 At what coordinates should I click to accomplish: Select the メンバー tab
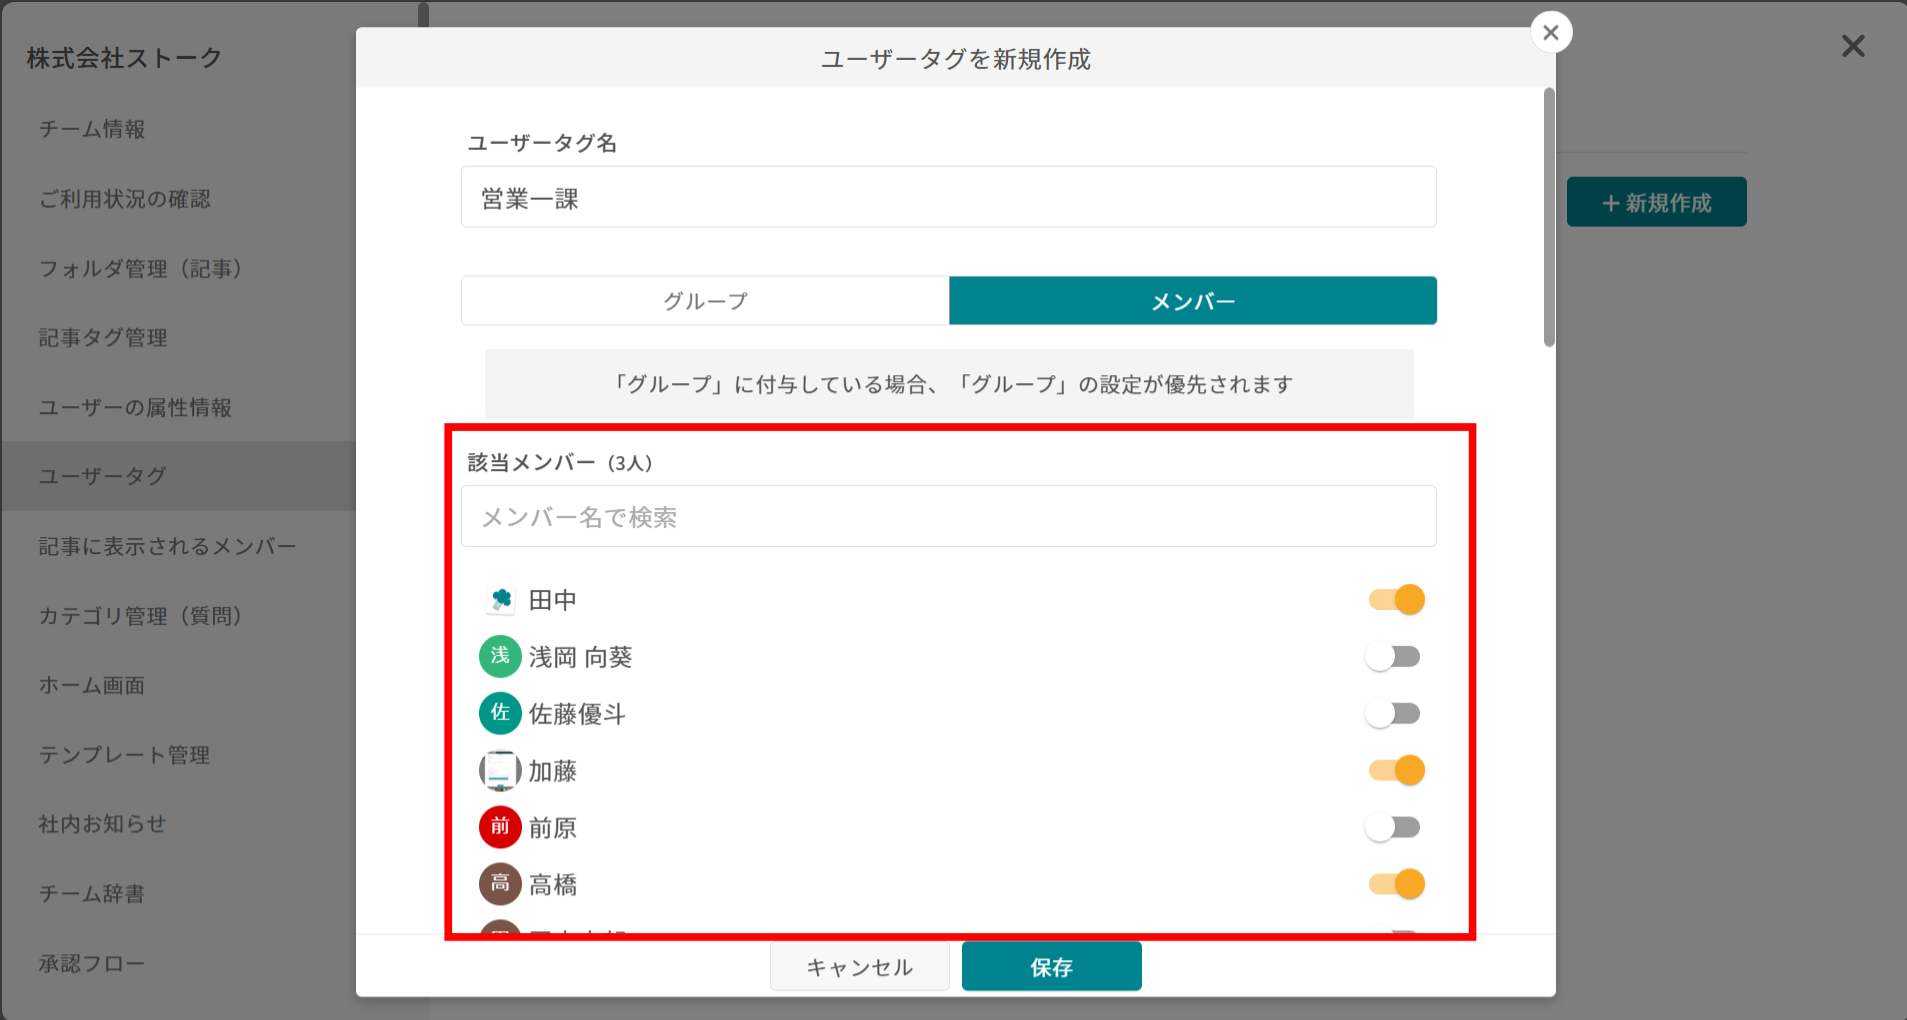(1192, 300)
